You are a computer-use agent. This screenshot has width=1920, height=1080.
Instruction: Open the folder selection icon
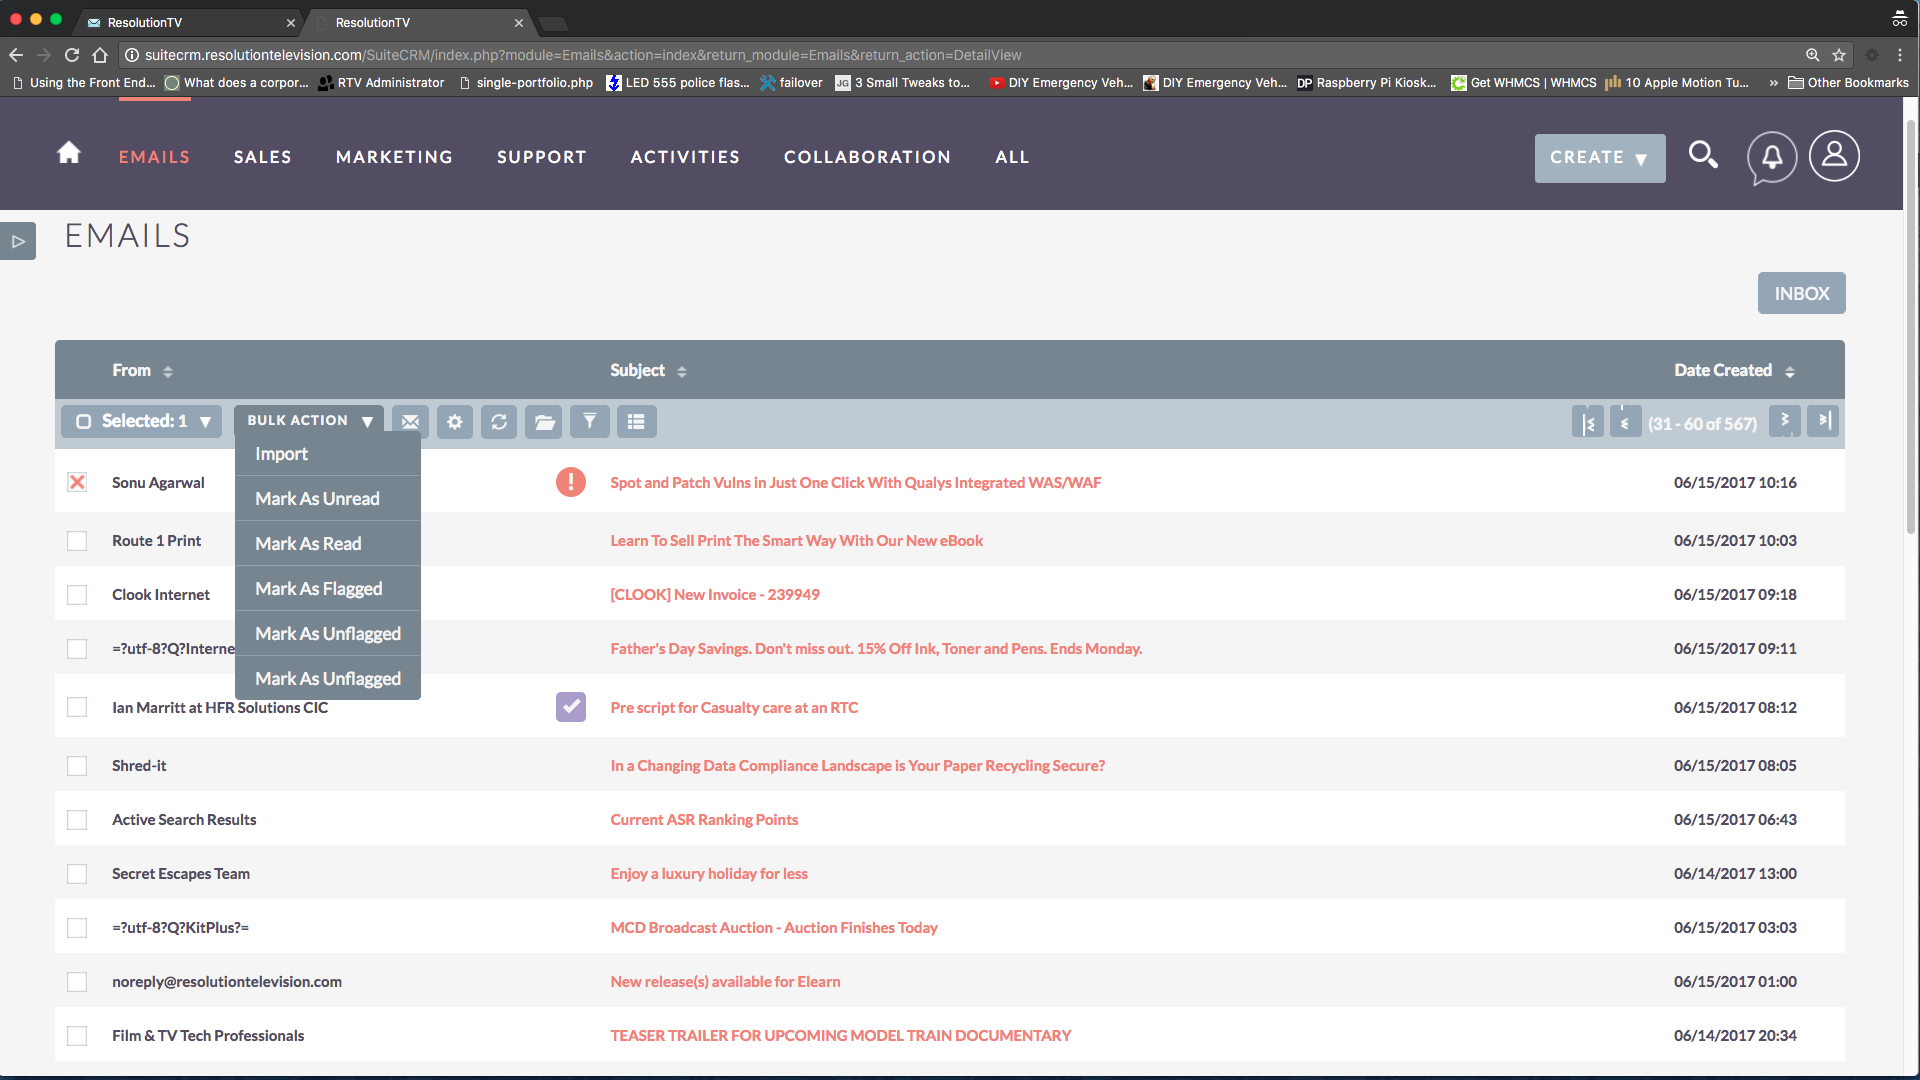pos(544,422)
